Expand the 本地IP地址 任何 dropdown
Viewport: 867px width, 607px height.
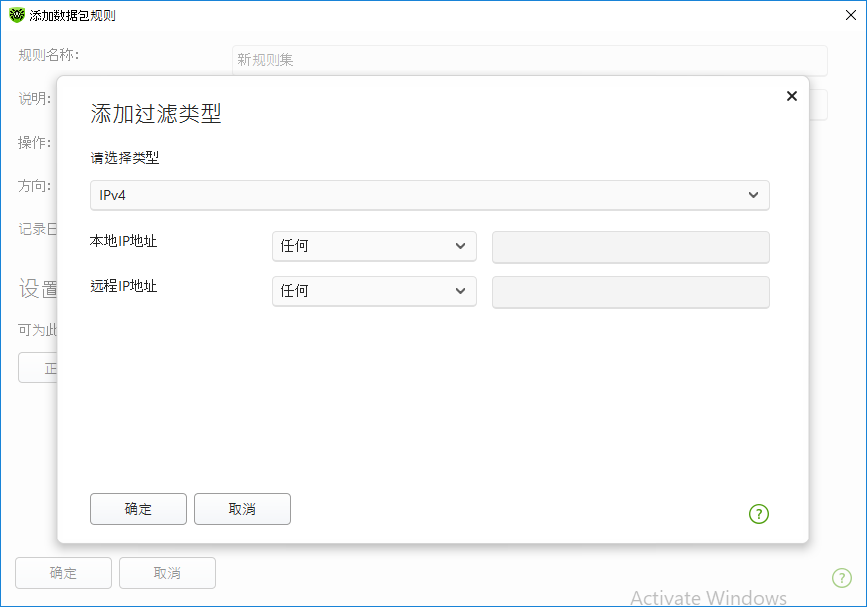(373, 246)
